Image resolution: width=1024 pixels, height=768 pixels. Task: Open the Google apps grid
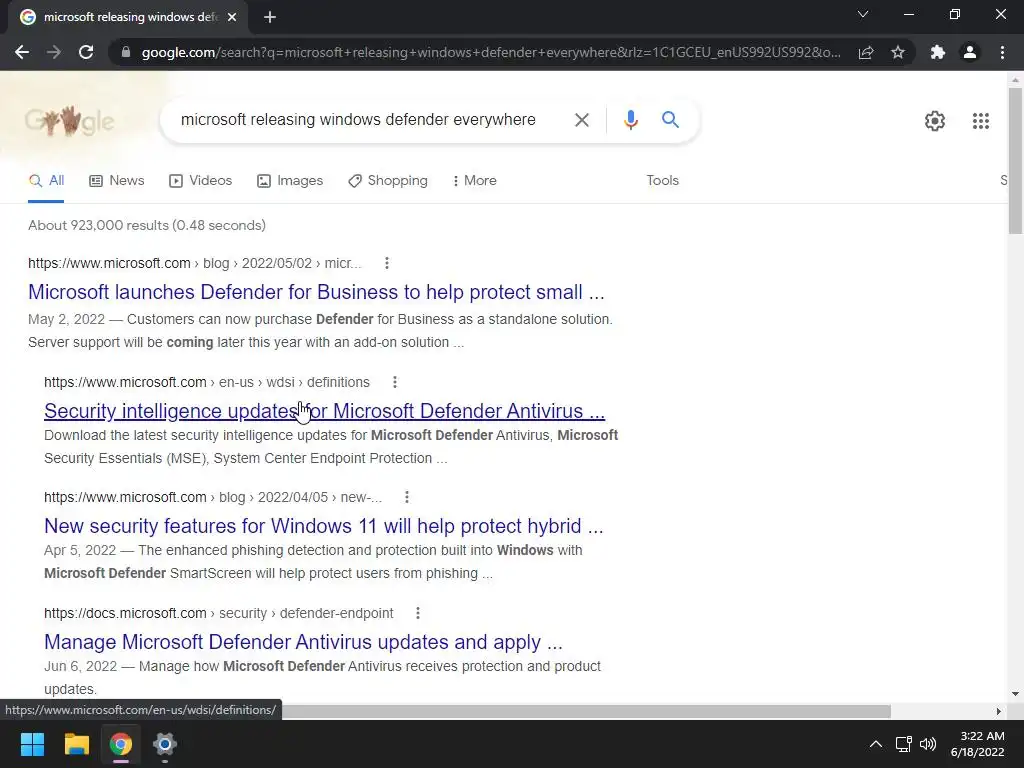tap(980, 121)
